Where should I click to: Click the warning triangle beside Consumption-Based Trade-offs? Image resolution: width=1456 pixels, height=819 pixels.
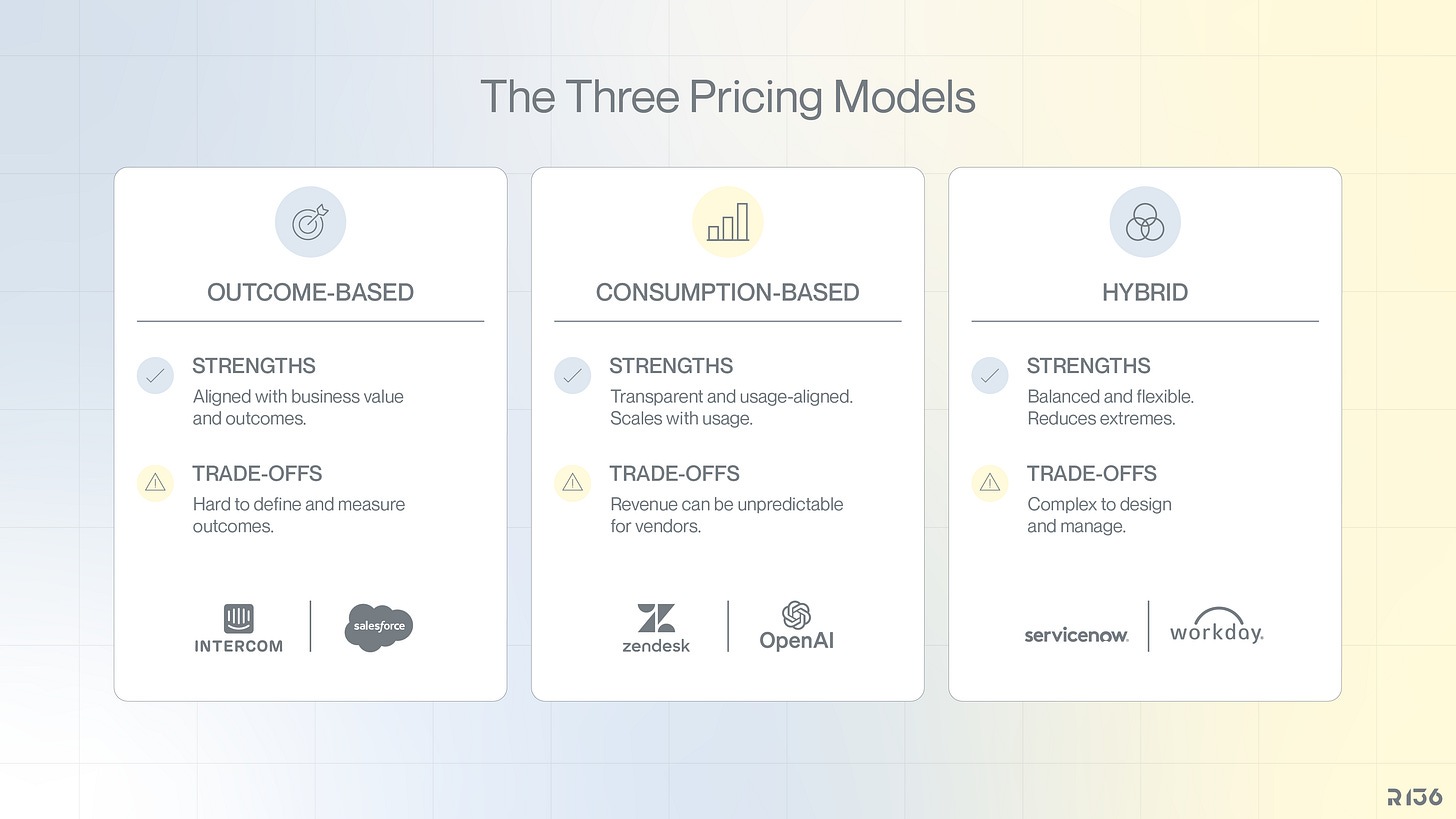coord(572,483)
